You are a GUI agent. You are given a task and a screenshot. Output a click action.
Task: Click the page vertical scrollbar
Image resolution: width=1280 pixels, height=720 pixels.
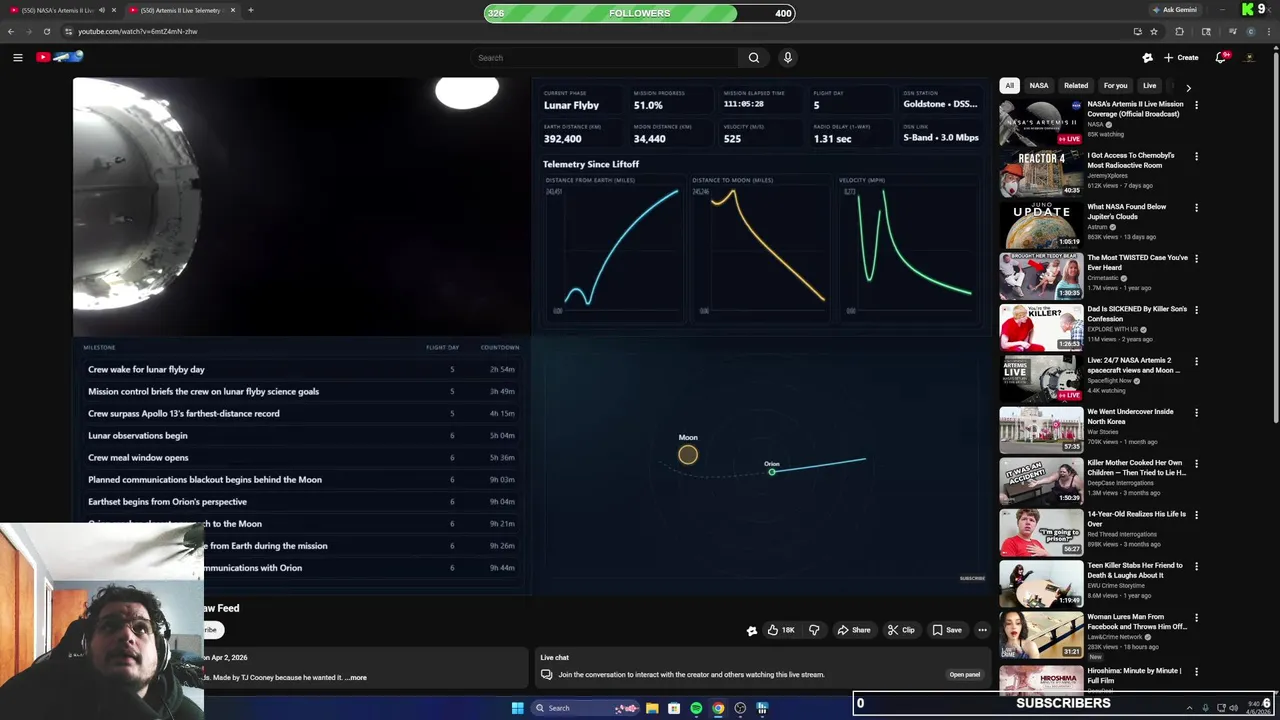(x=1276, y=240)
